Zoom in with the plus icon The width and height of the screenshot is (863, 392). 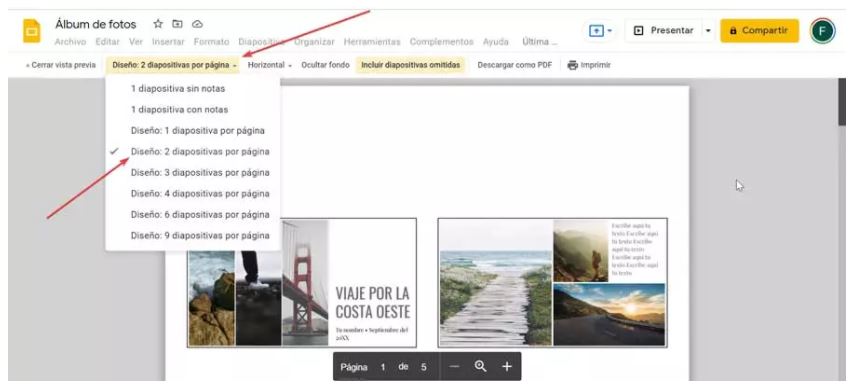point(507,367)
